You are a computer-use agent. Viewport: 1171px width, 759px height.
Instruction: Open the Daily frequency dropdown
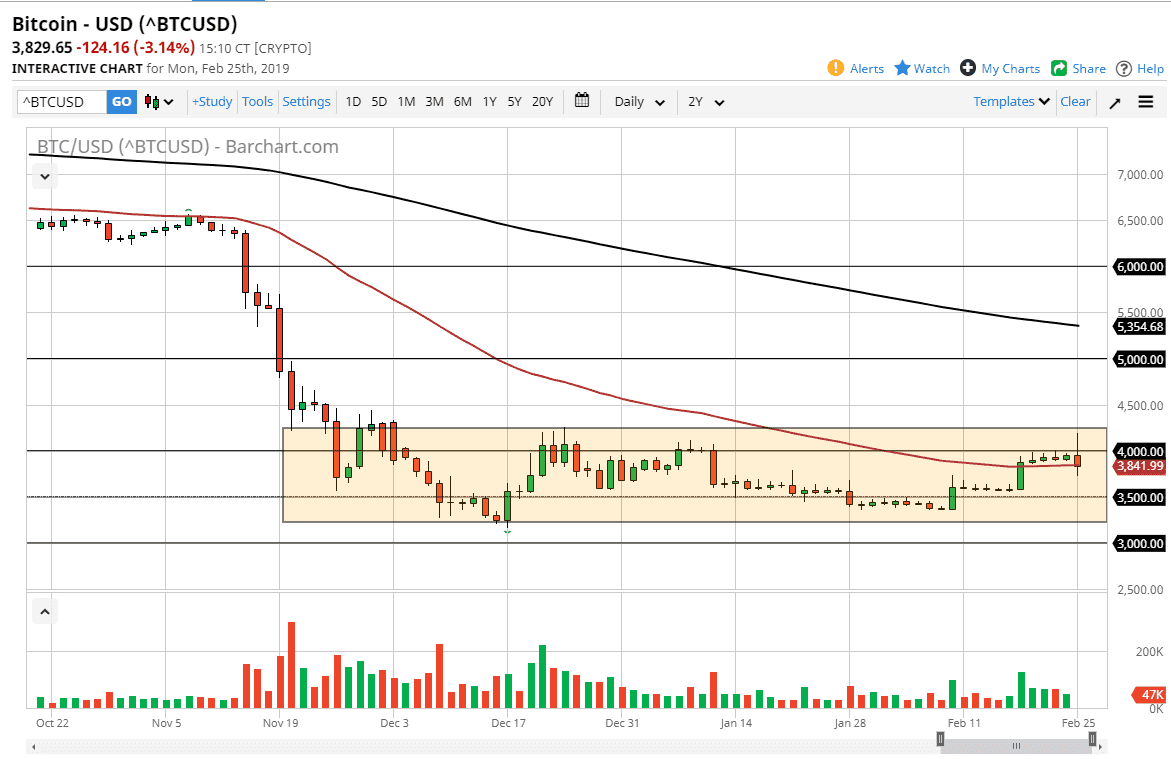tap(638, 101)
